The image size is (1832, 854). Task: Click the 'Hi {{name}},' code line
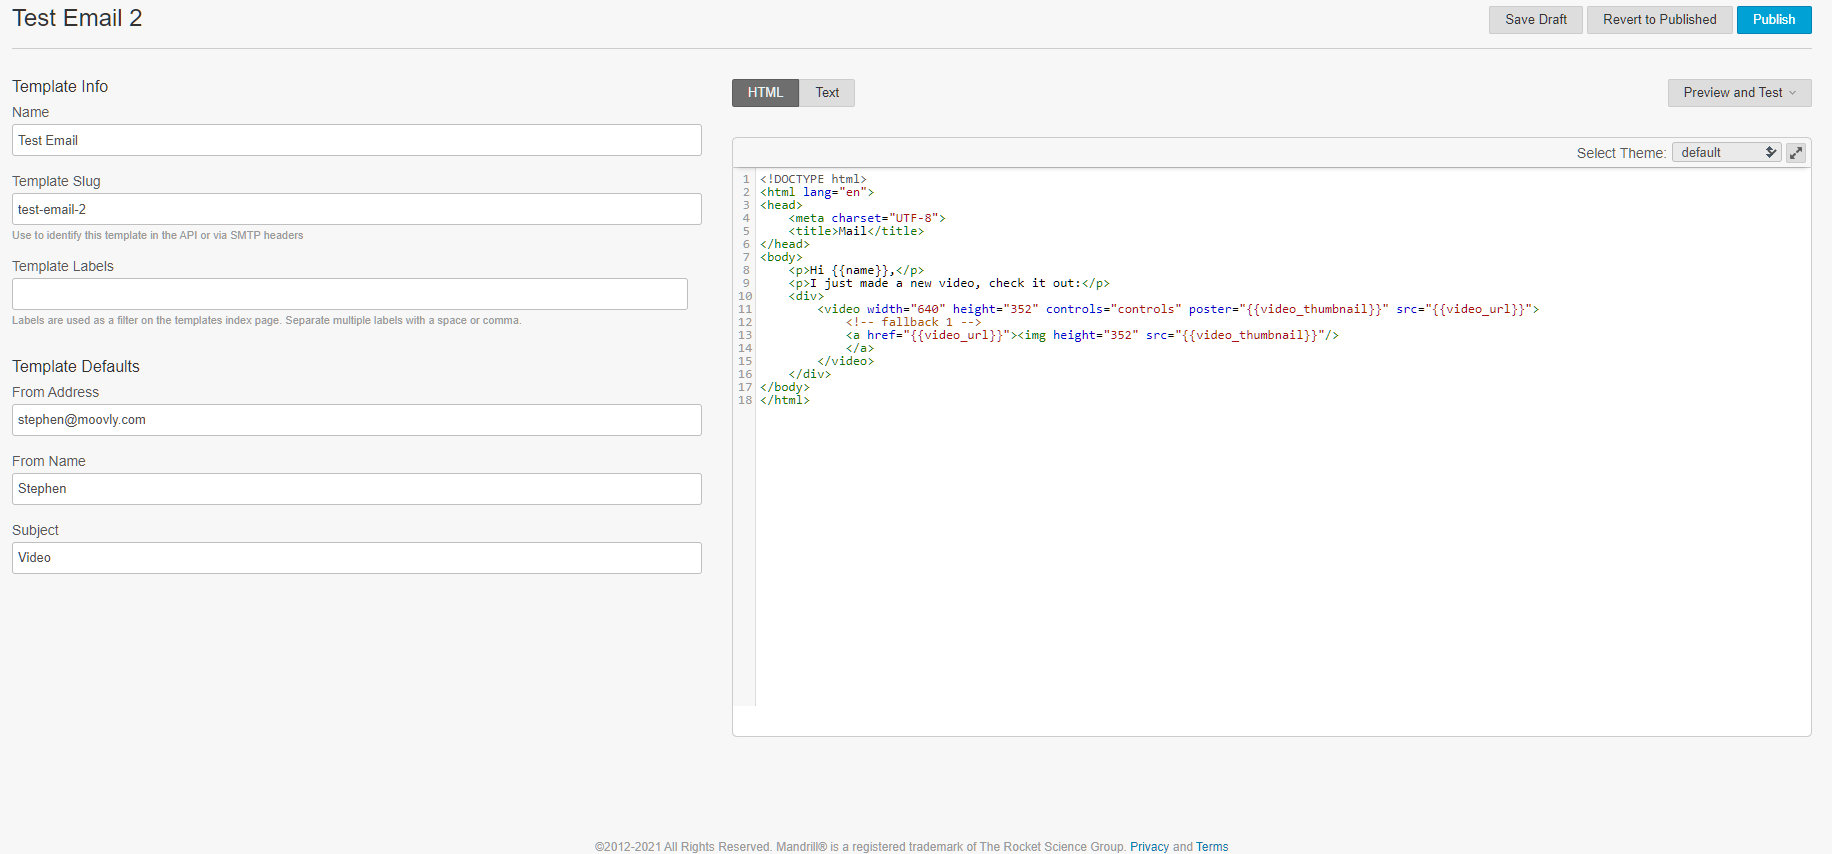856,270
